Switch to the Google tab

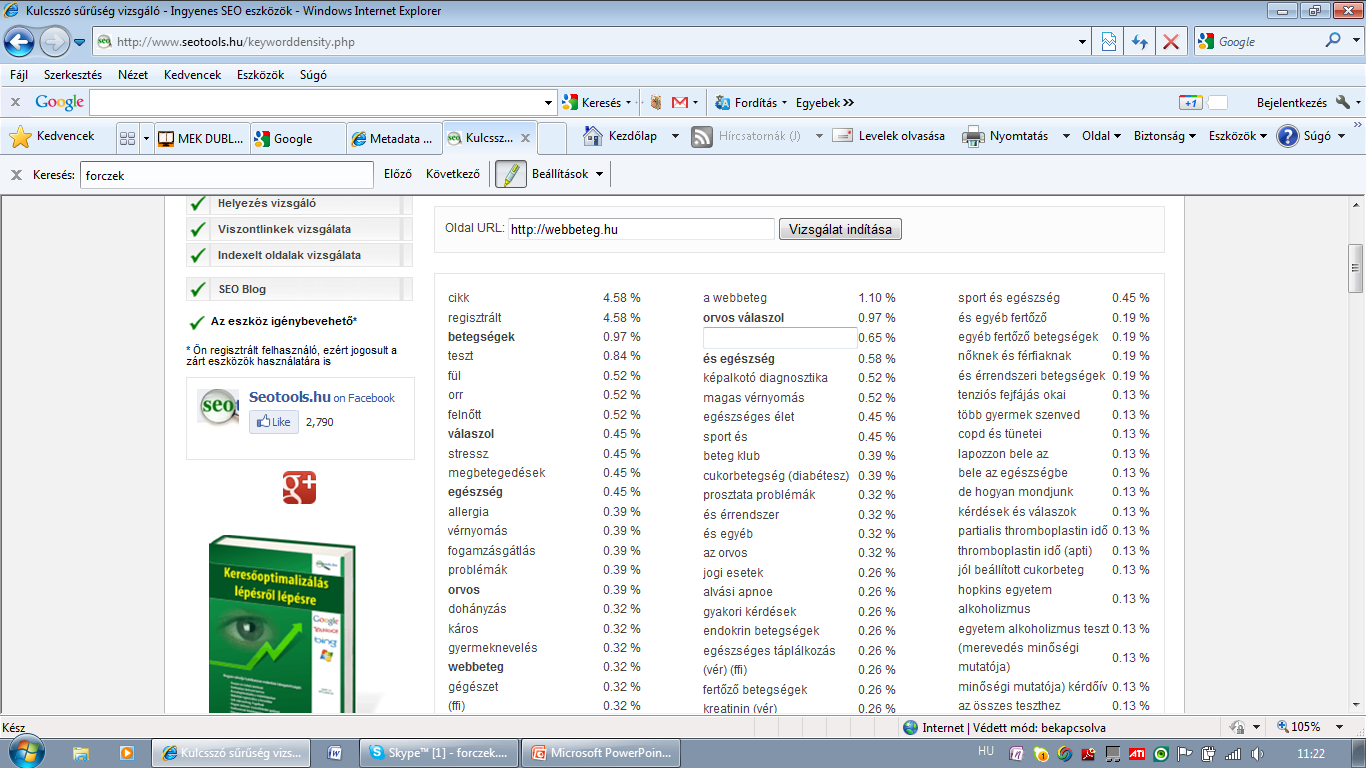(x=297, y=139)
